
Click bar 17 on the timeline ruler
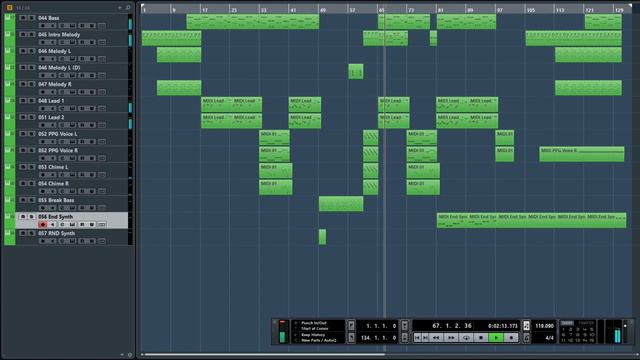[x=205, y=9]
